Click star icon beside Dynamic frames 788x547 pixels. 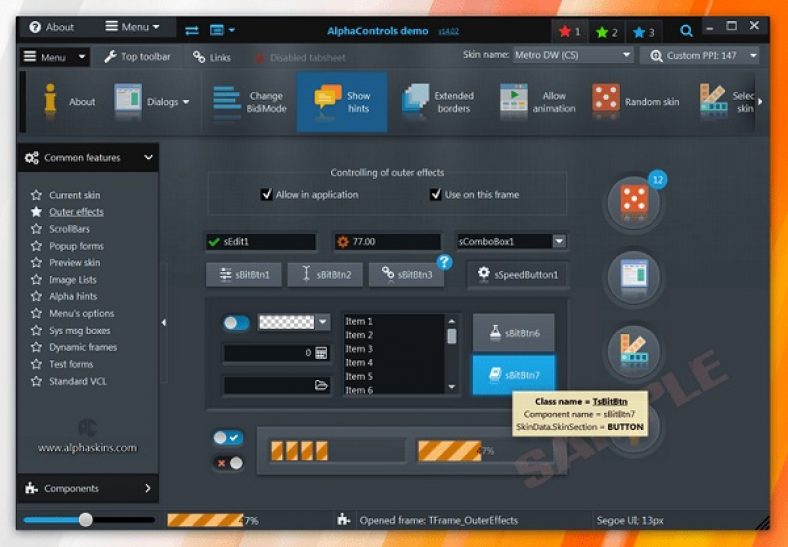tap(36, 347)
